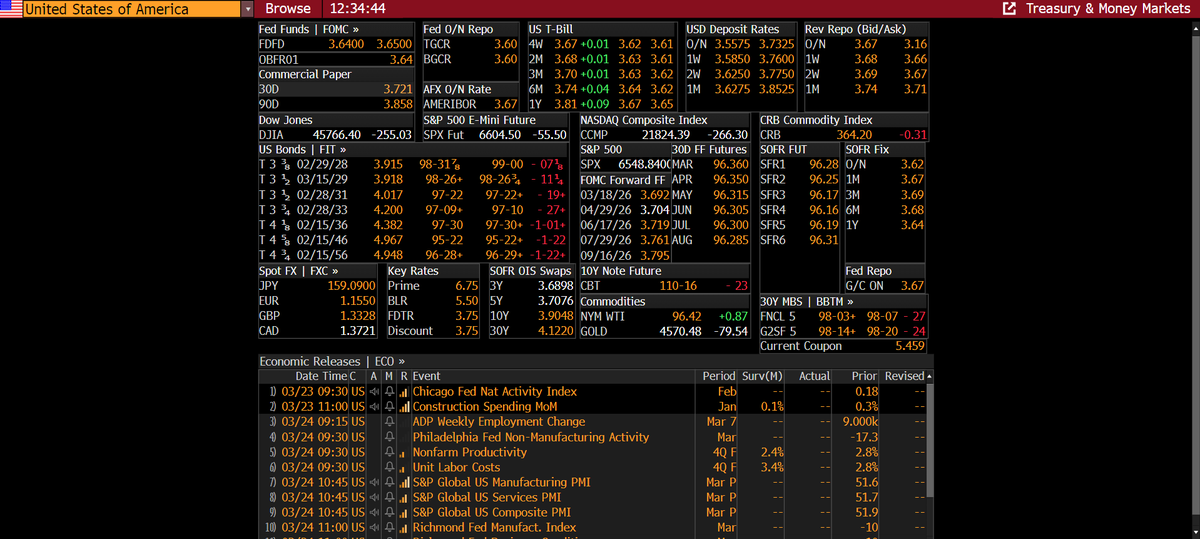Click the NYM WTI price 96.42

(x=686, y=316)
